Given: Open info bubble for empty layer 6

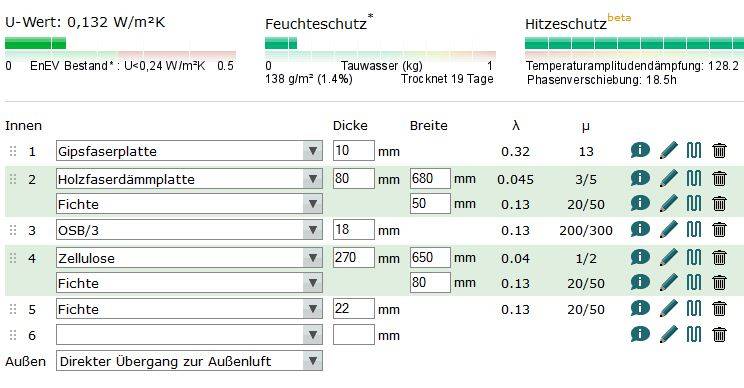Looking at the screenshot, I should tap(640, 334).
